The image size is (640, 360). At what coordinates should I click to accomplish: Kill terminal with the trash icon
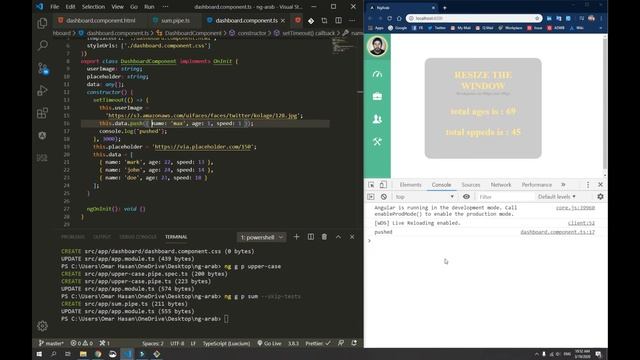pyautogui.click(x=324, y=237)
